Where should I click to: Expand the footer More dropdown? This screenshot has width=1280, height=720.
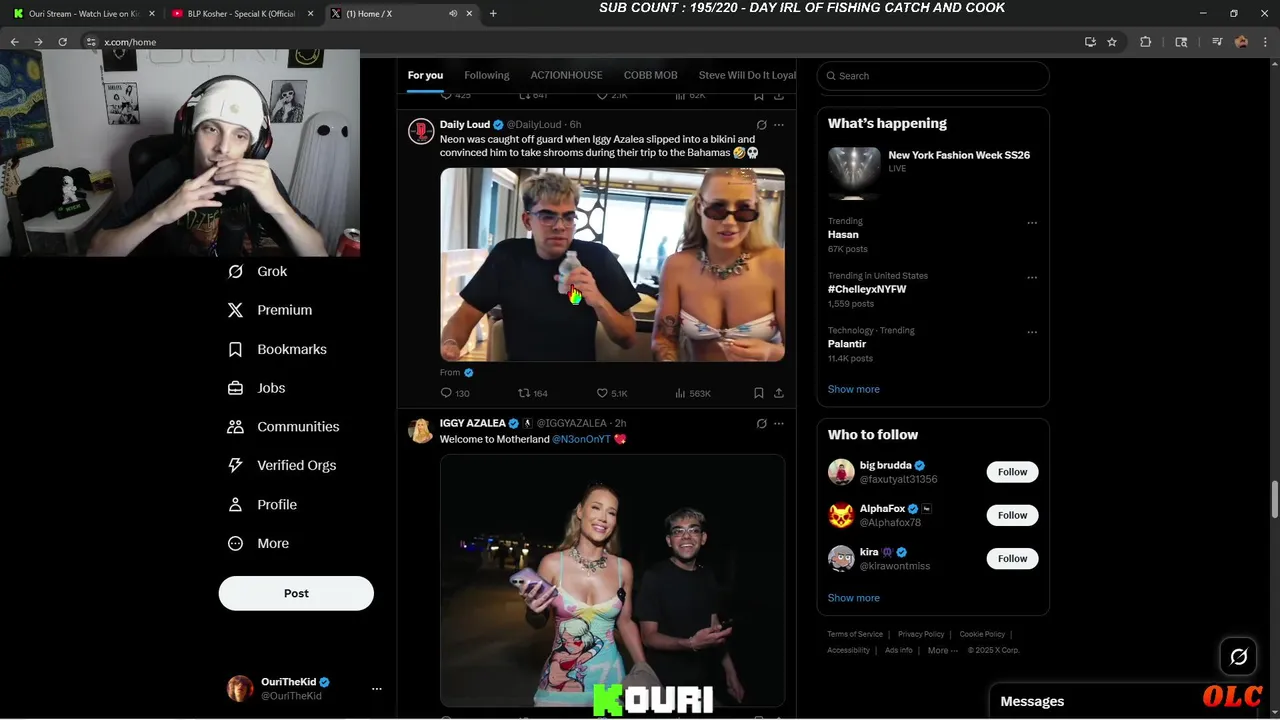[x=943, y=650]
